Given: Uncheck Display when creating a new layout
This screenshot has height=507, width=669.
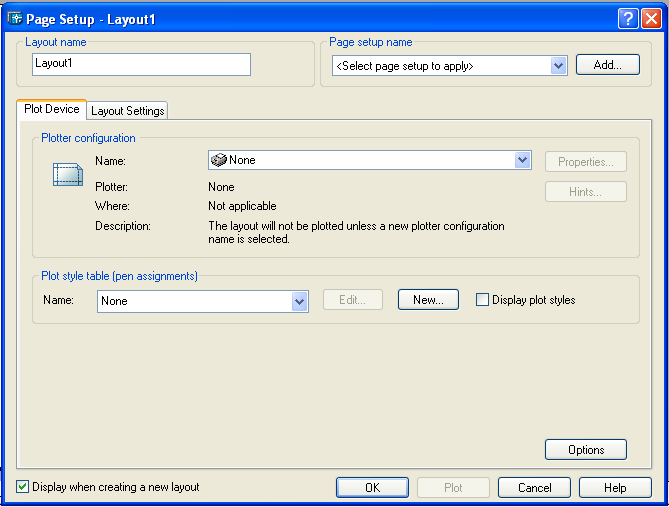Looking at the screenshot, I should point(22,487).
